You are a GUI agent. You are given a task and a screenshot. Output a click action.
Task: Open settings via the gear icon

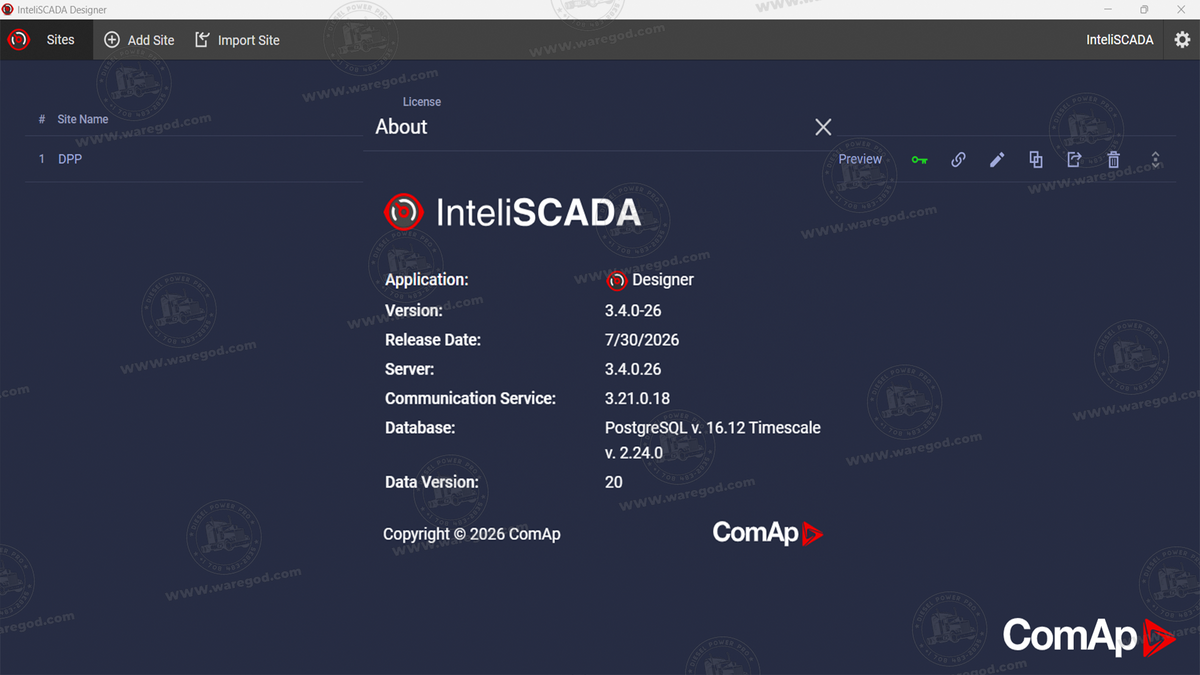[1182, 40]
